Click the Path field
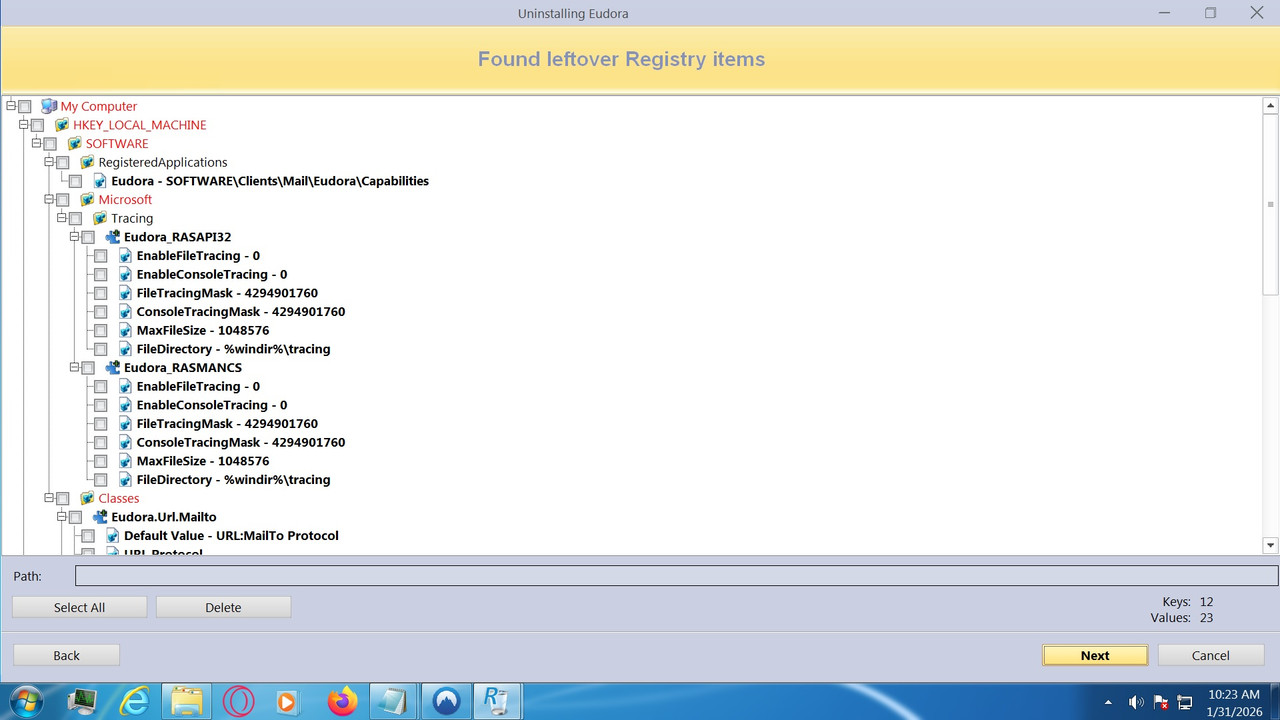Viewport: 1280px width, 720px height. click(676, 576)
